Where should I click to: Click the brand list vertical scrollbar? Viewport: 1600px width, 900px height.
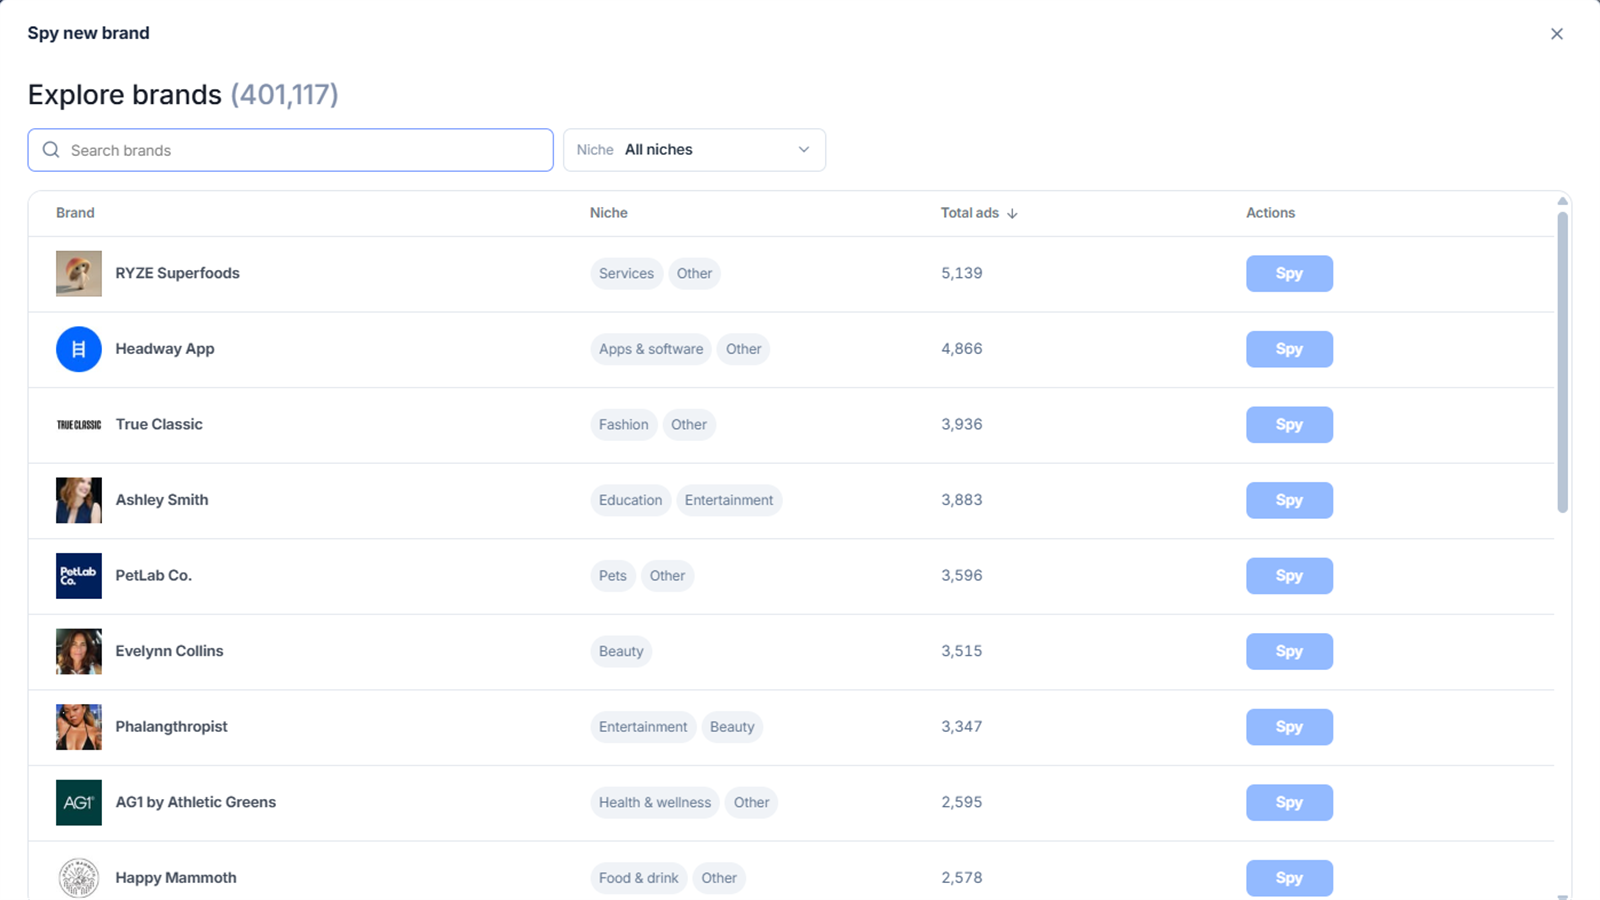pos(1562,362)
